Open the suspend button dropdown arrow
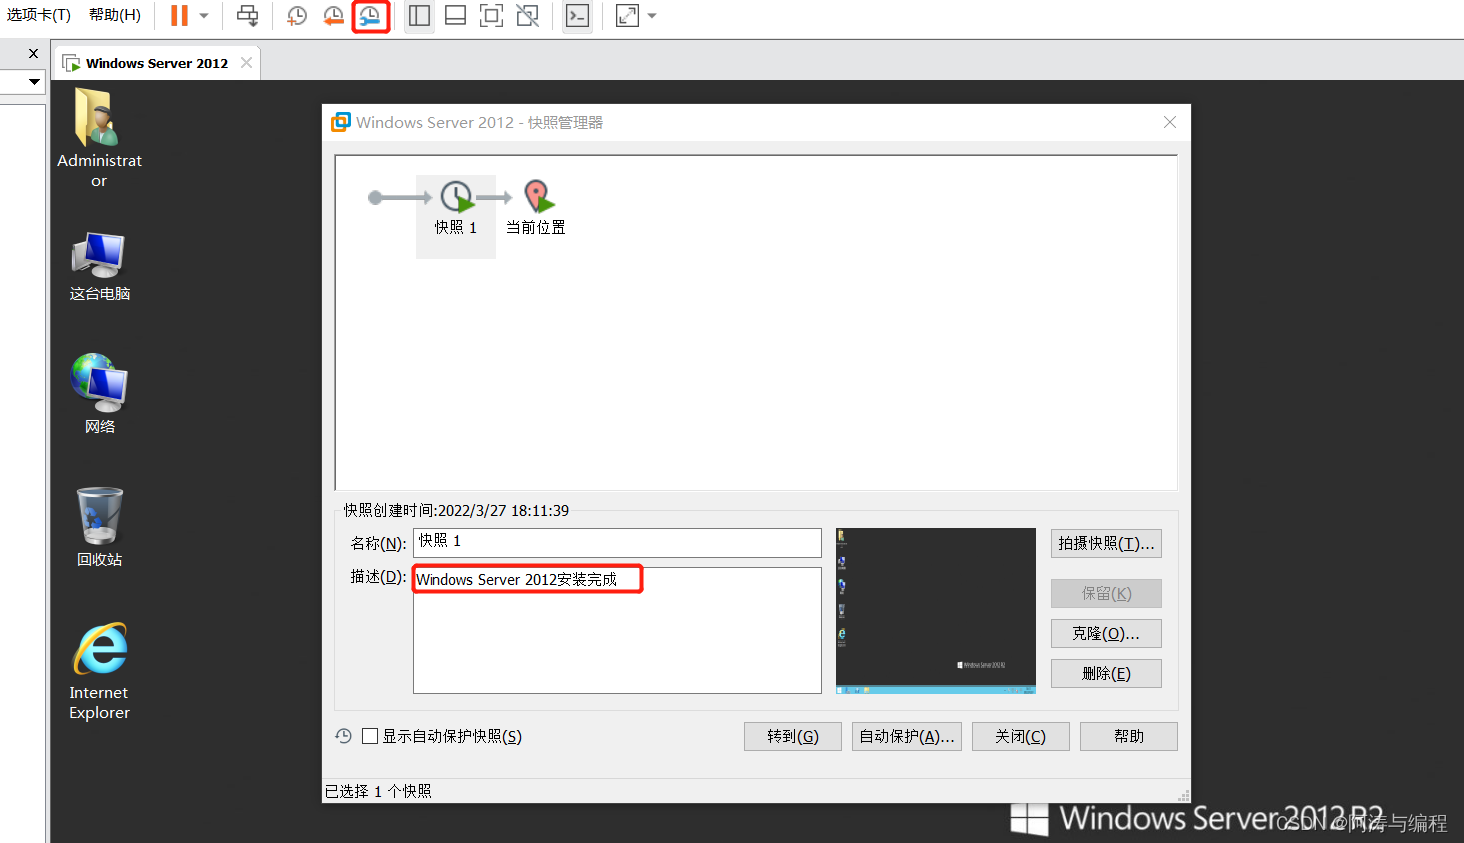Viewport: 1464px width, 843px height. [202, 16]
